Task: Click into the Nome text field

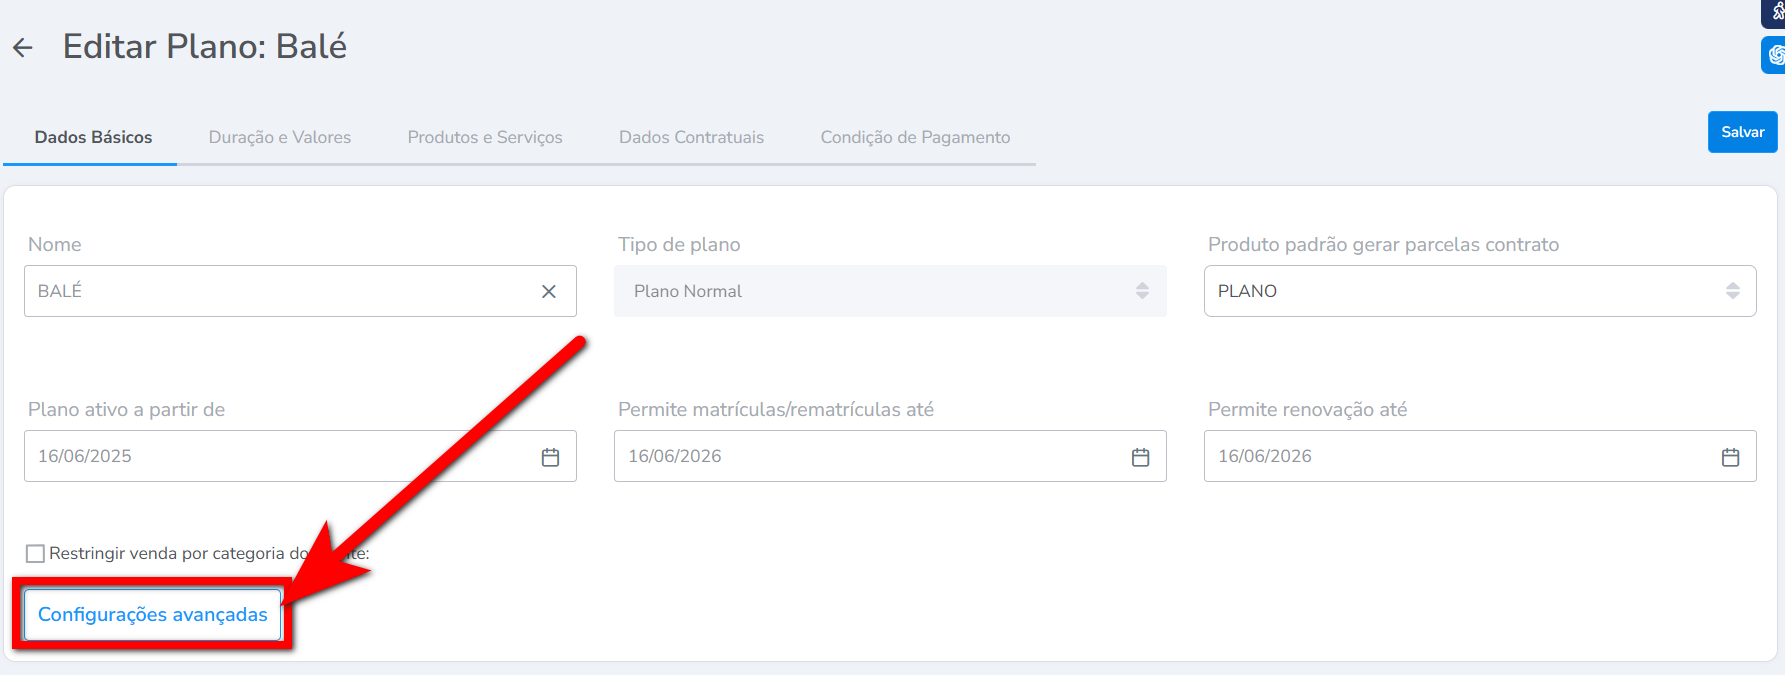Action: click(280, 291)
